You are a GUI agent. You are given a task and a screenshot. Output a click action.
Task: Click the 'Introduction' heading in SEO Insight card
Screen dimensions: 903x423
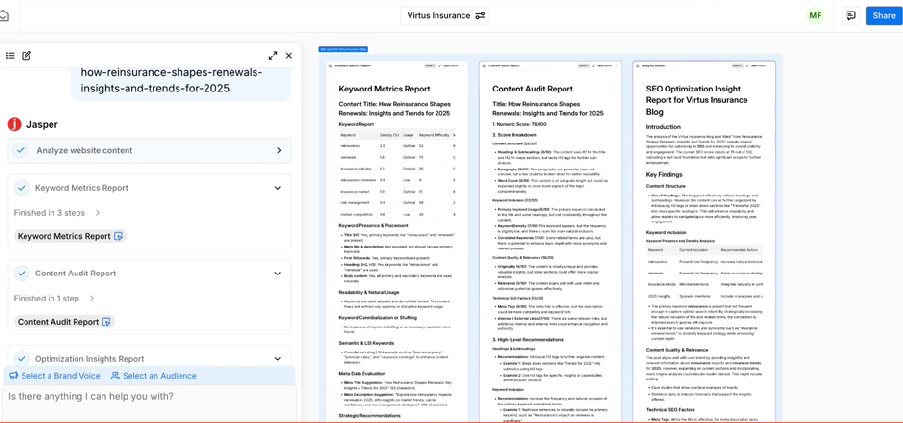(x=663, y=127)
